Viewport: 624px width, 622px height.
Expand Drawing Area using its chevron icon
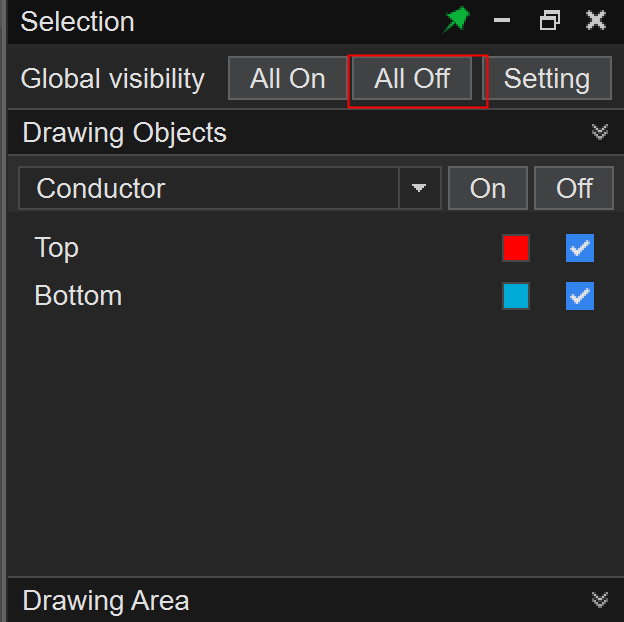pyautogui.click(x=600, y=600)
